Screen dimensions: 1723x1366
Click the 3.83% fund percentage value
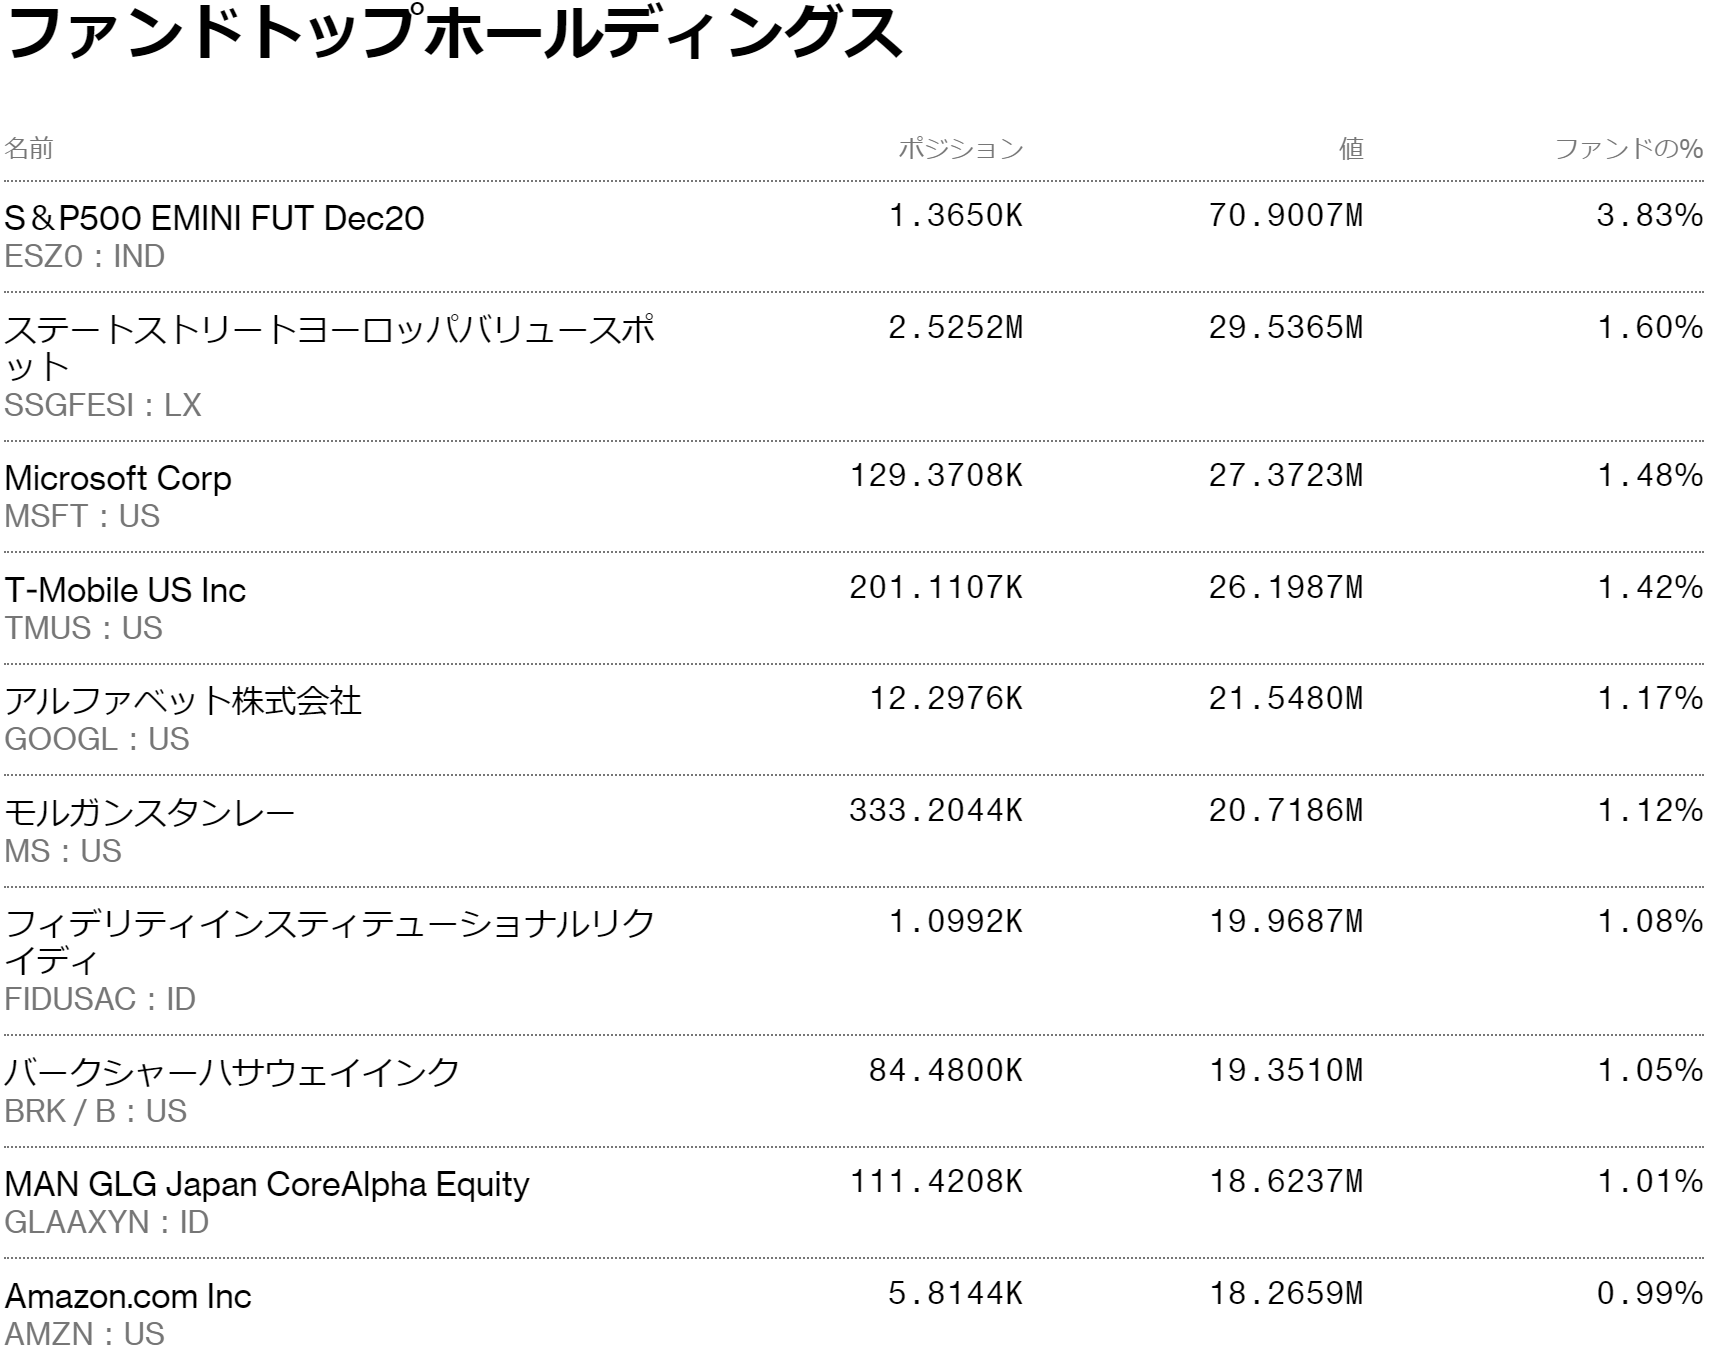pos(1649,216)
